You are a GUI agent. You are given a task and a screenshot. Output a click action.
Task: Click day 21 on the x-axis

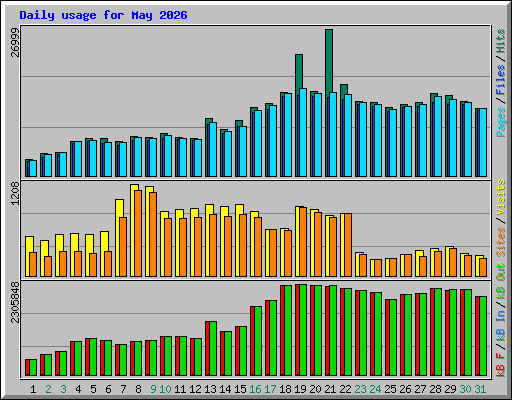coord(330,389)
